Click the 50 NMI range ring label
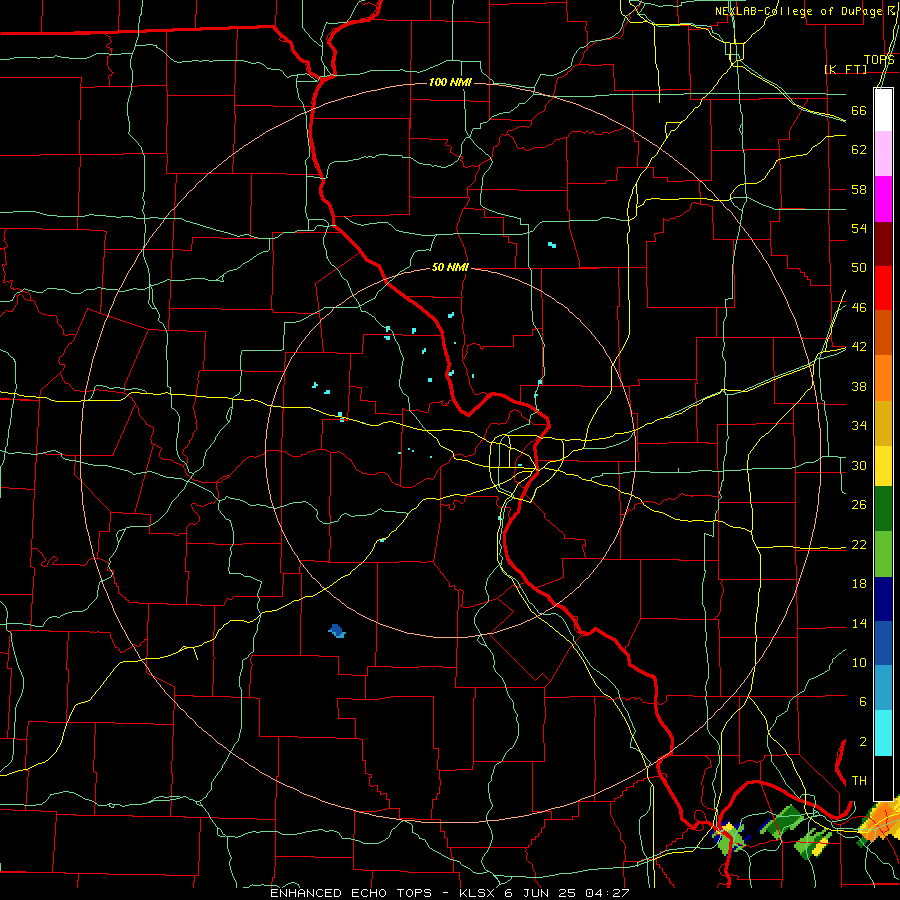 point(450,267)
